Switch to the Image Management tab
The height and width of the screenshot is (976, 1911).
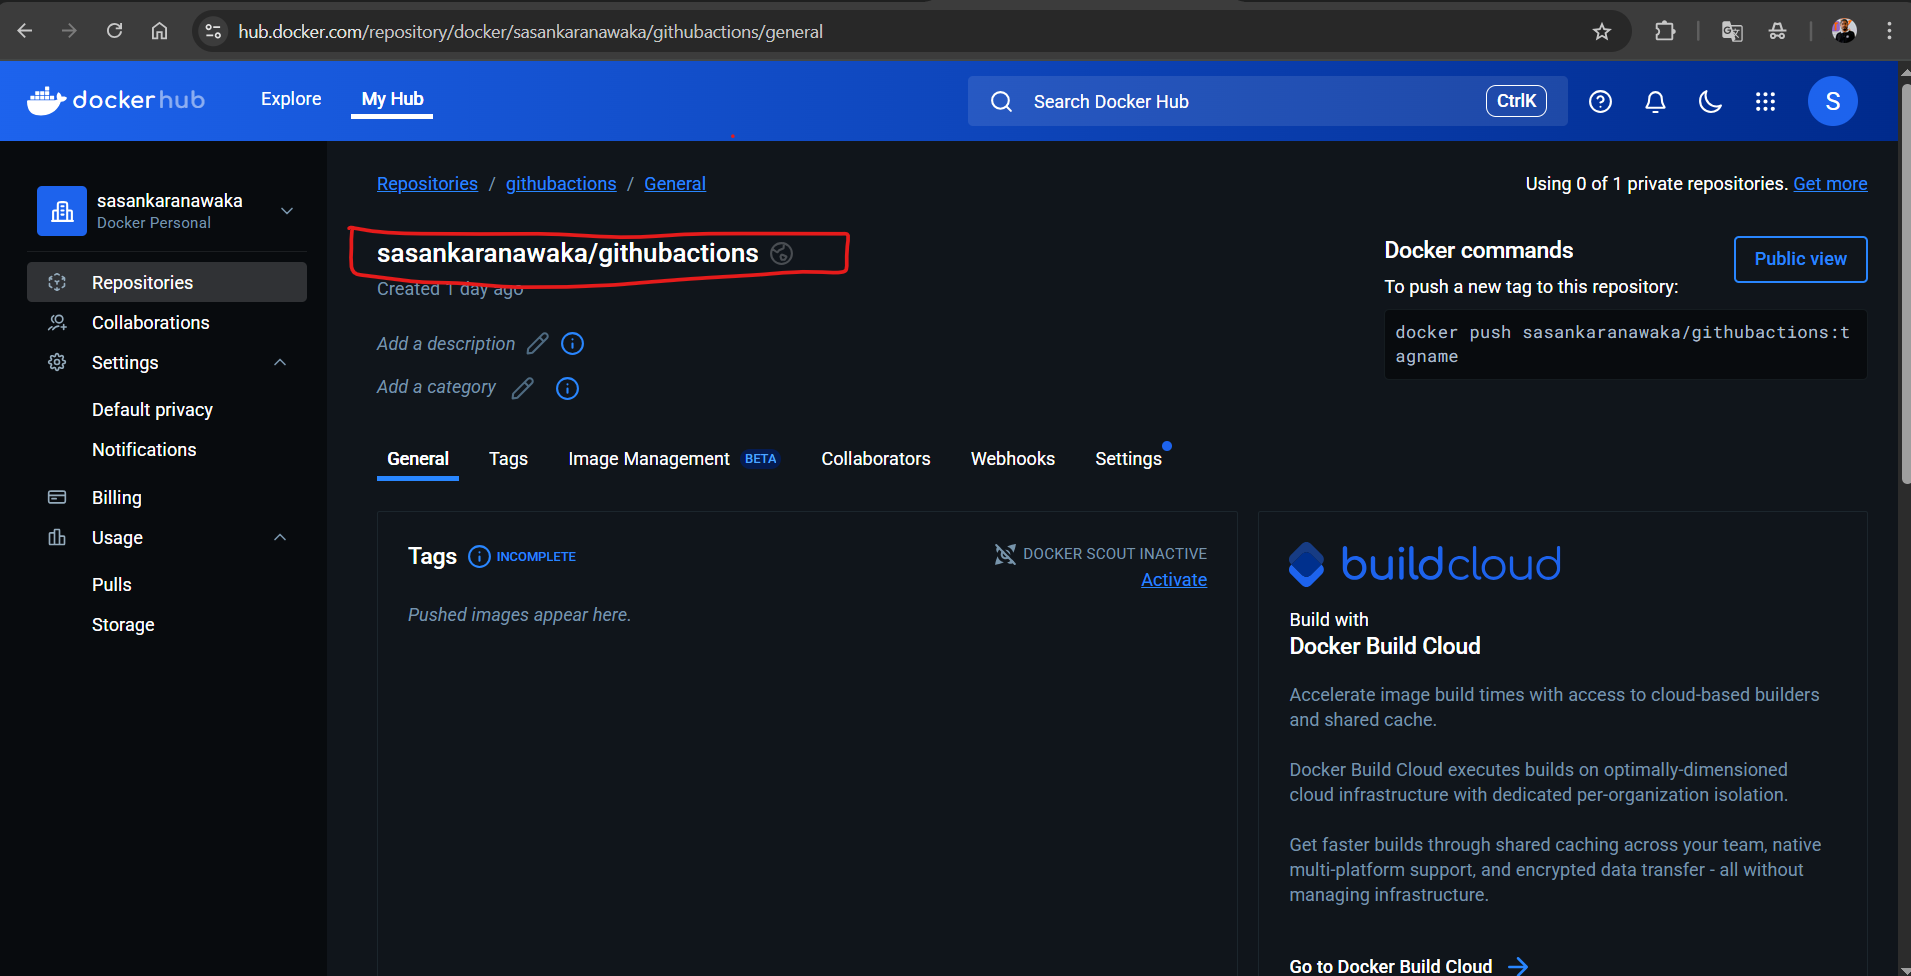674,459
